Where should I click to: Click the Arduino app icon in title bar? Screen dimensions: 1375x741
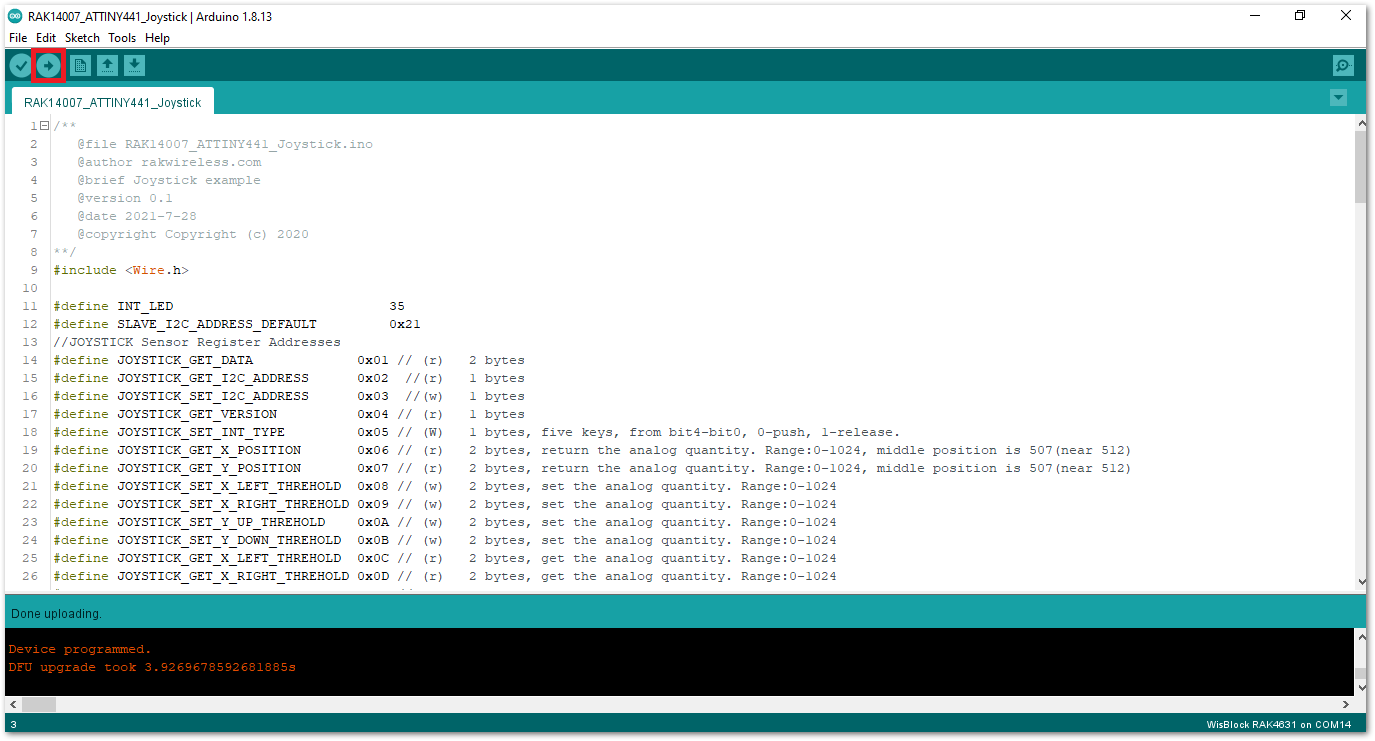pos(15,17)
